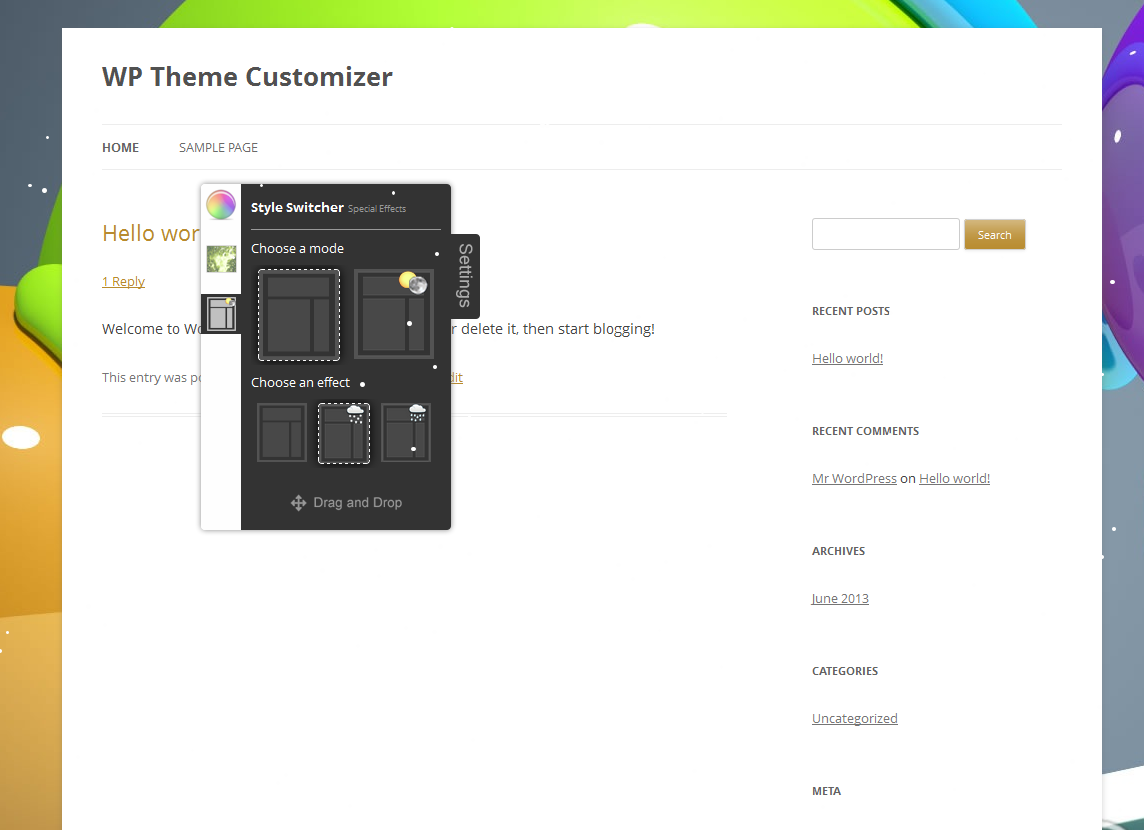This screenshot has height=830, width=1144.
Task: Click the Style Switcher heading
Action: (297, 207)
